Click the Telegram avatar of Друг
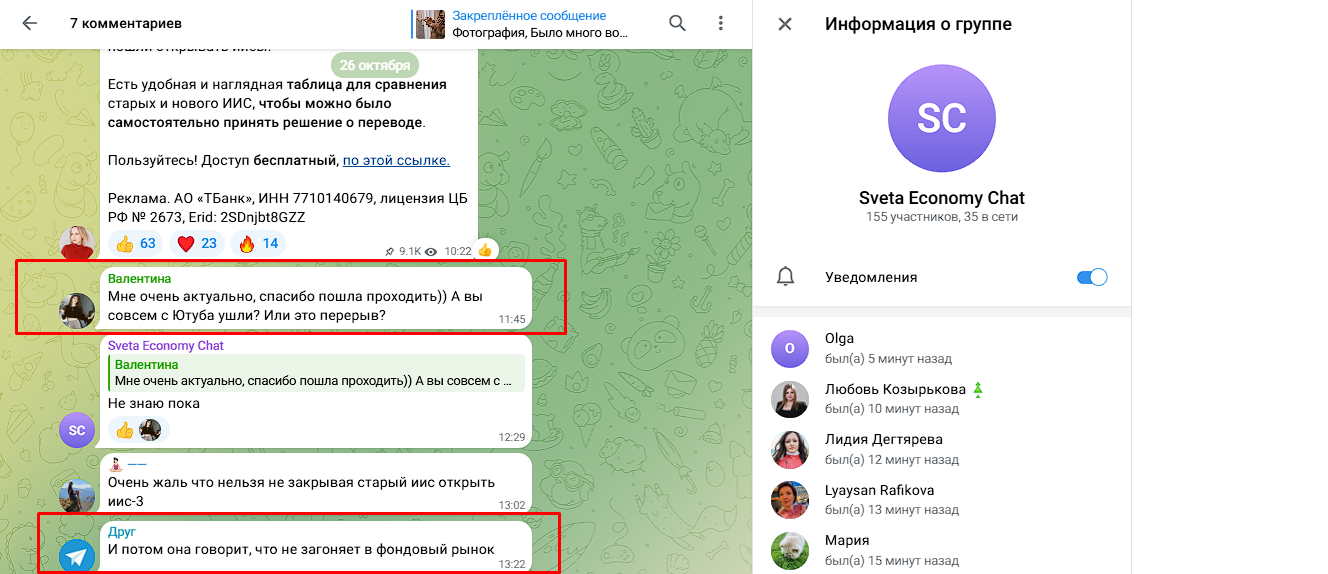 point(77,555)
